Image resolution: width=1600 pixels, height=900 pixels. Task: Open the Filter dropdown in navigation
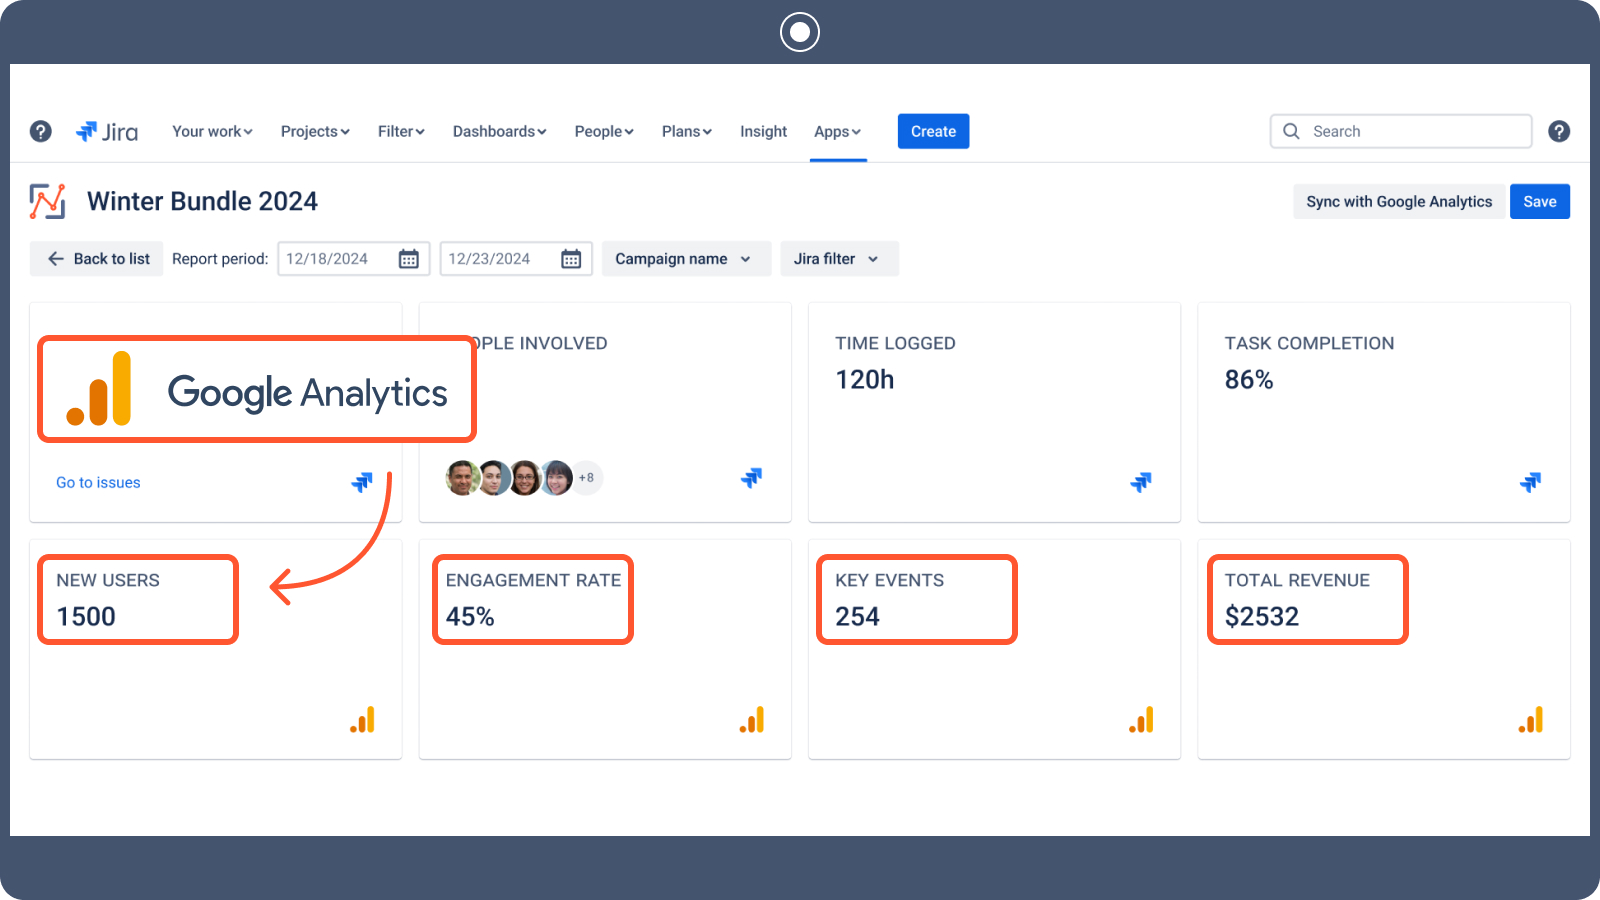[x=401, y=131]
